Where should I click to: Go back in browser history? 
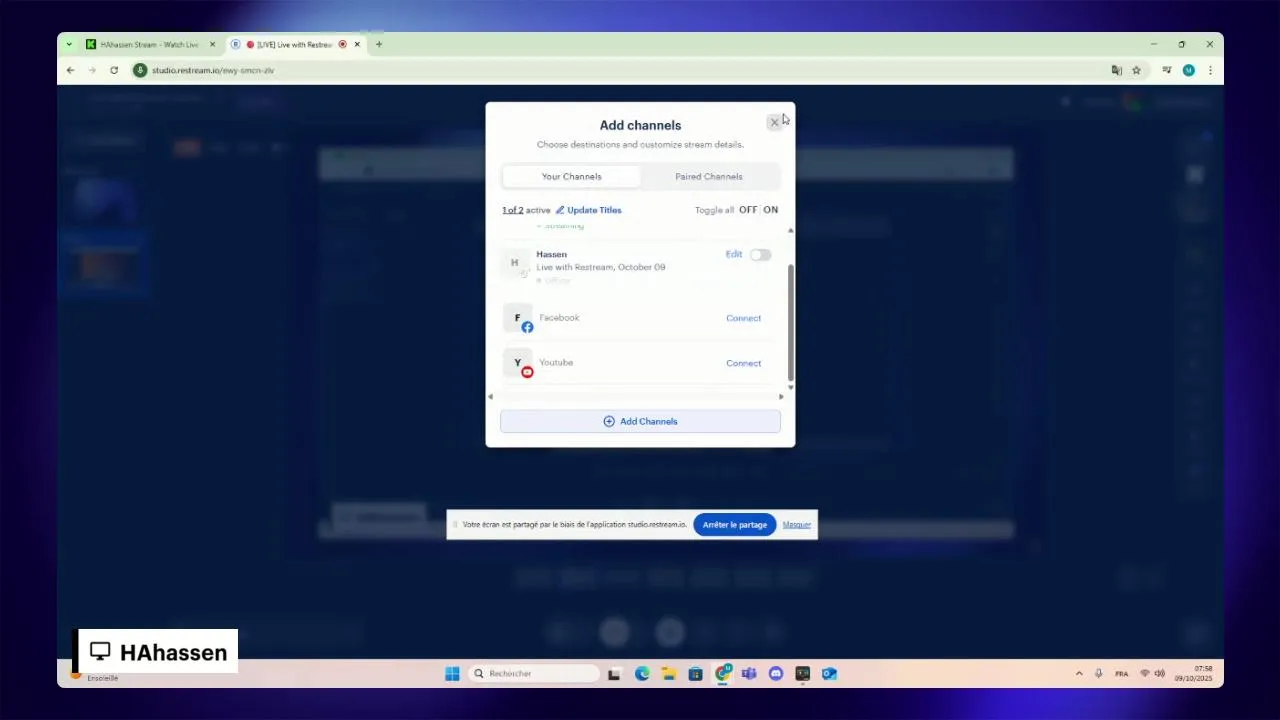tap(70, 70)
